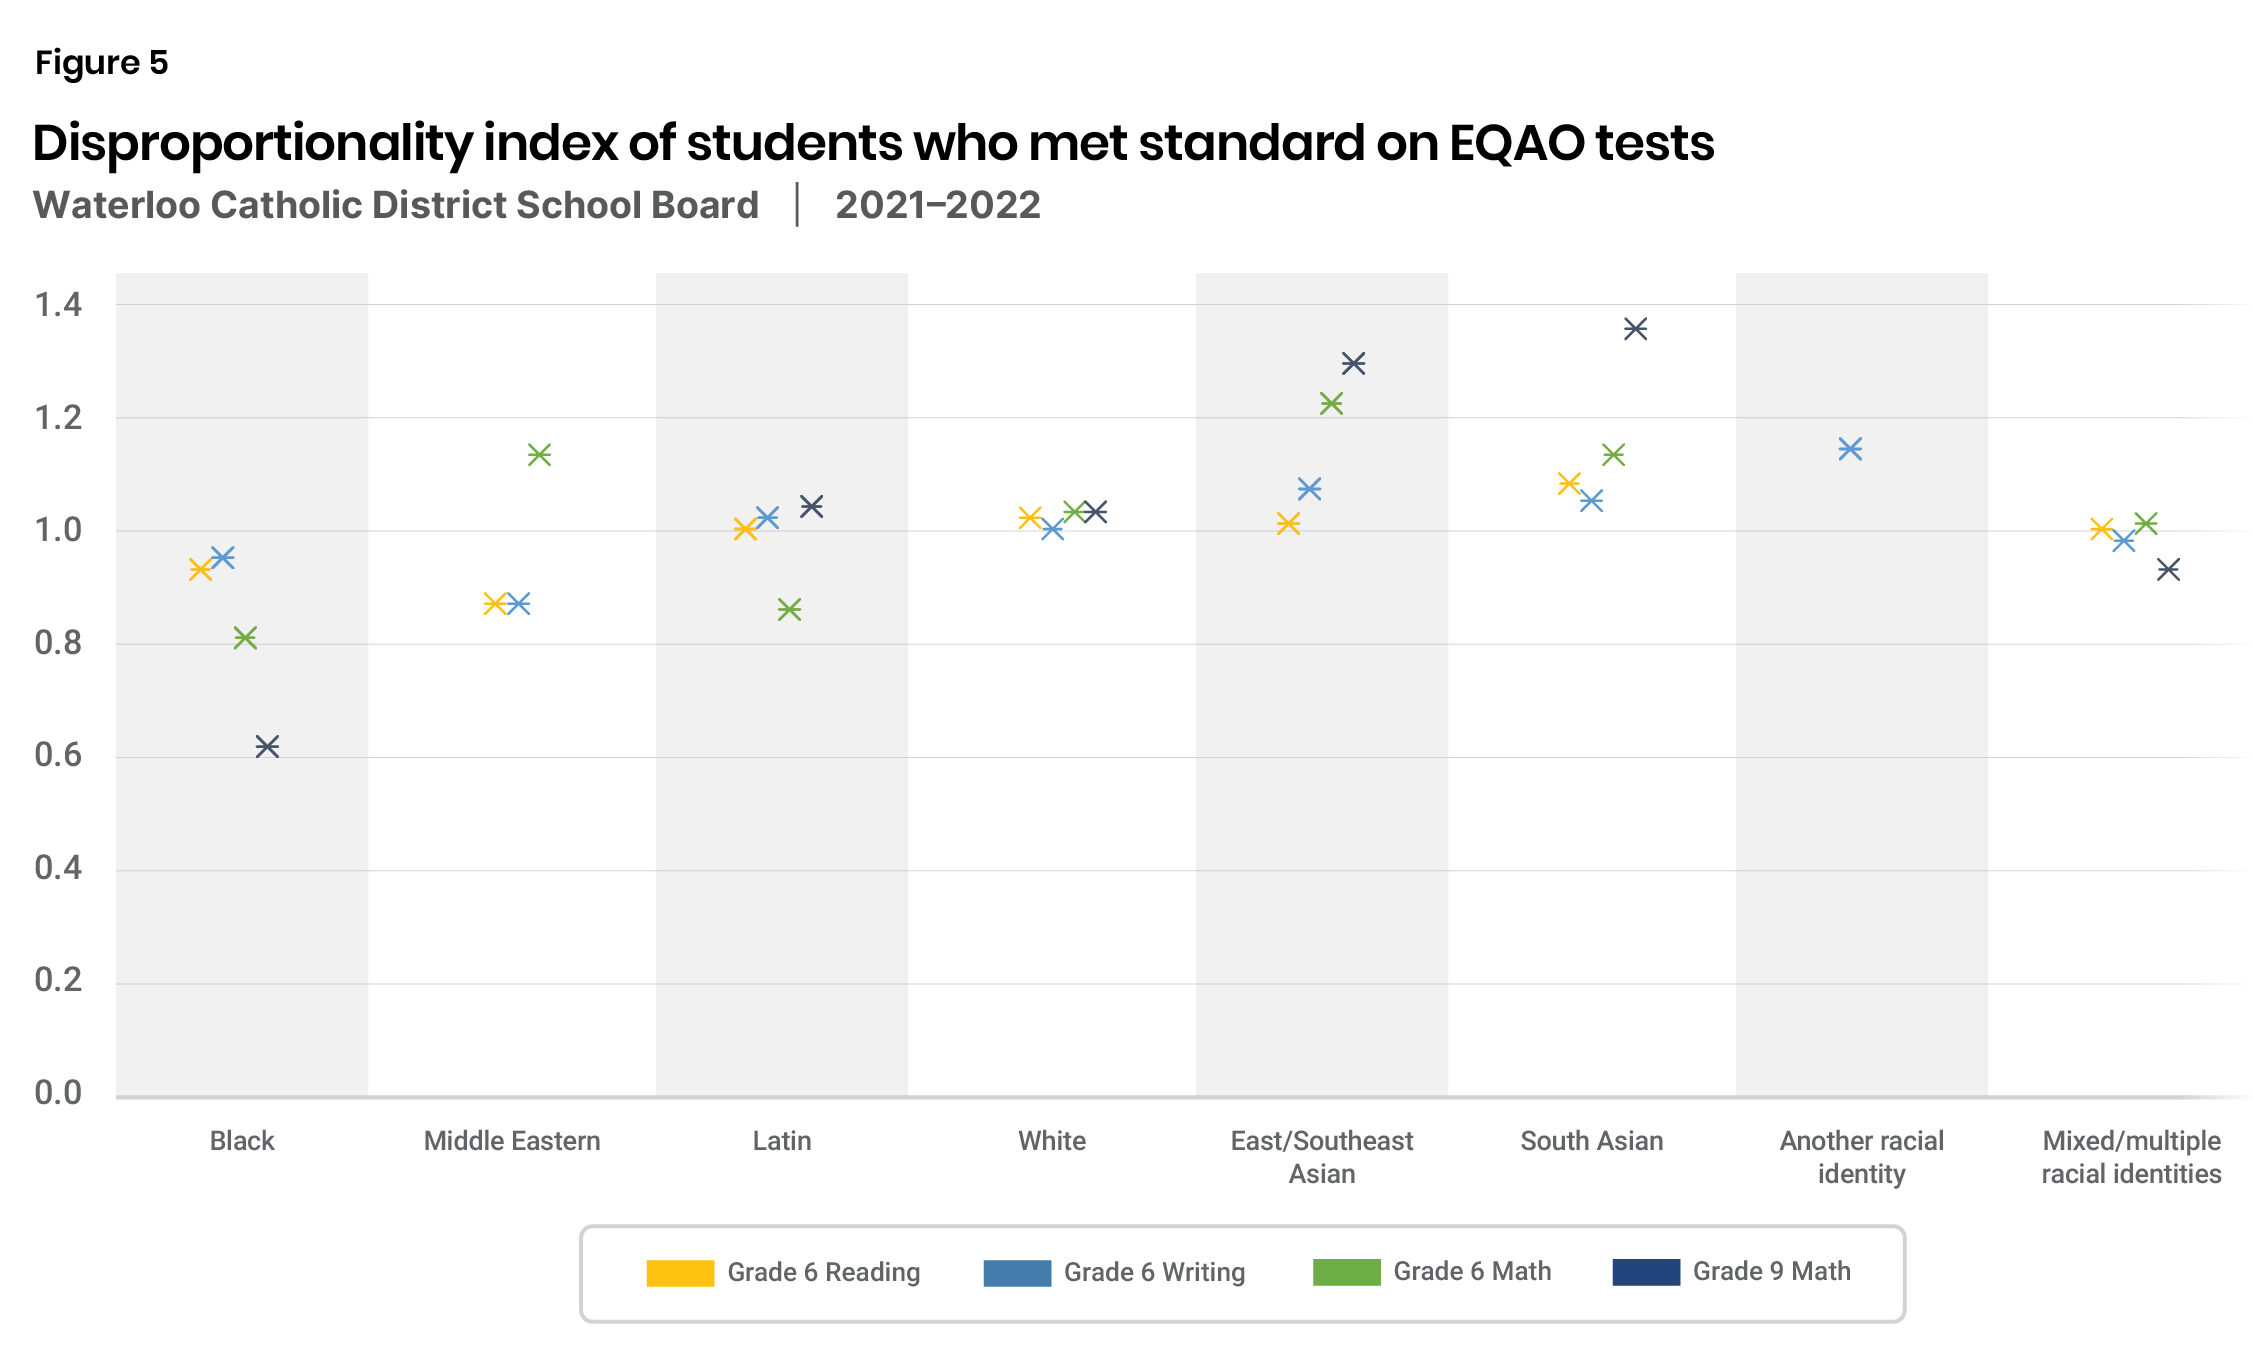The height and width of the screenshot is (1360, 2253).
Task: Click the blue Grade 6 Writing legend swatch
Action: (1017, 1272)
